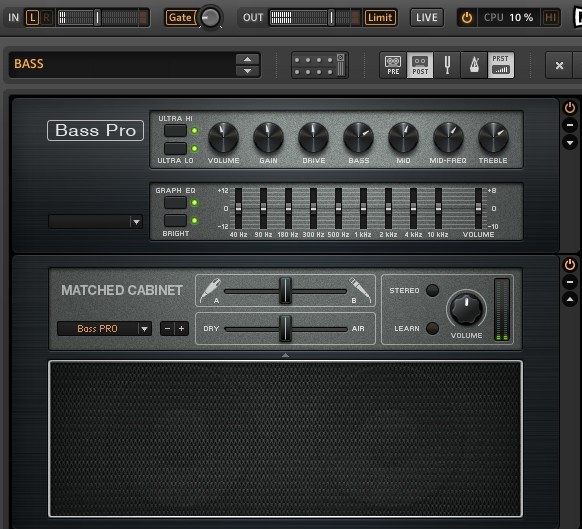Open the metronome icon

pyautogui.click(x=474, y=65)
